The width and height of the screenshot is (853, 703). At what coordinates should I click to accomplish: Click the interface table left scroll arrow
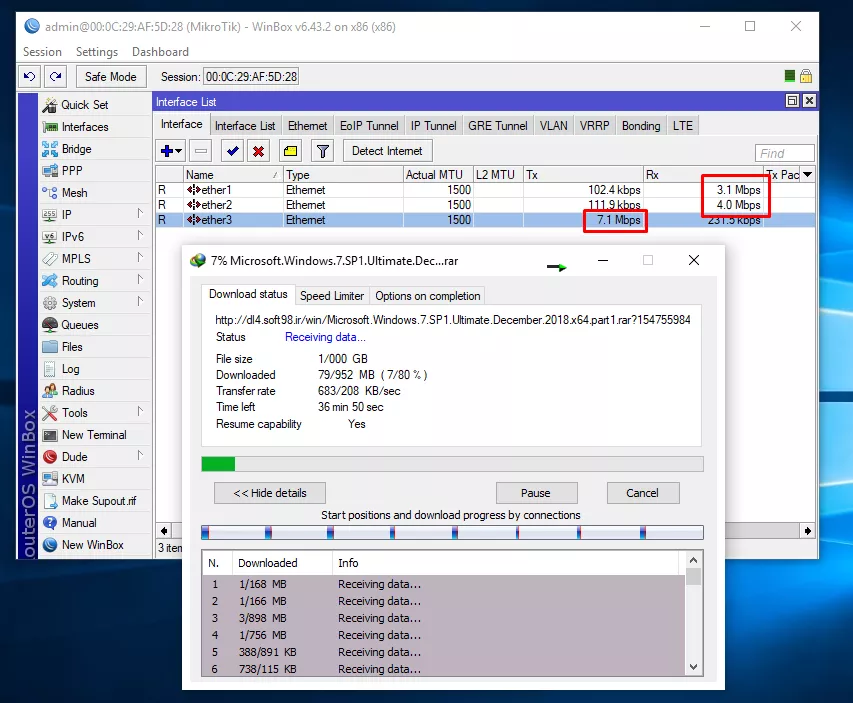[x=164, y=531]
